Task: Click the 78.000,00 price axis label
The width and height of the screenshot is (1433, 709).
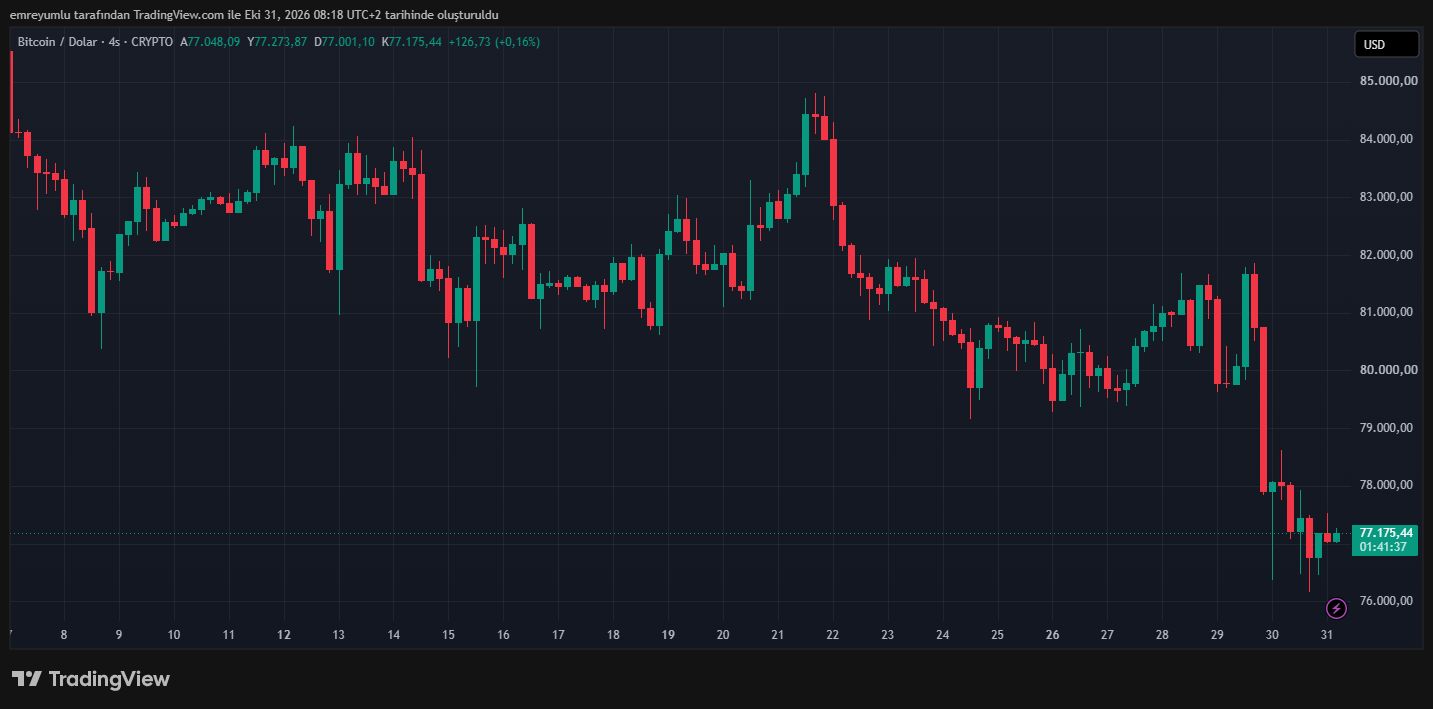Action: 1386,485
